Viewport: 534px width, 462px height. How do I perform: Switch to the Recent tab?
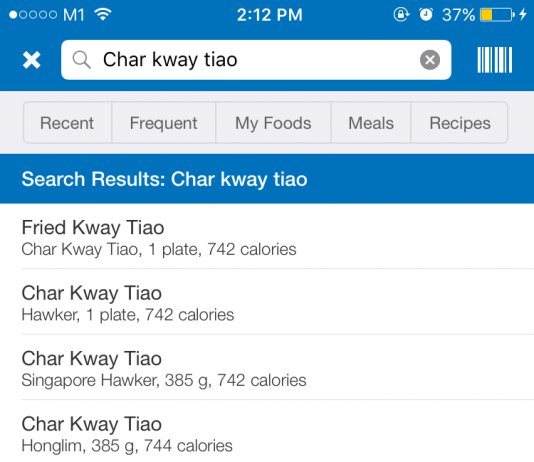coord(67,123)
